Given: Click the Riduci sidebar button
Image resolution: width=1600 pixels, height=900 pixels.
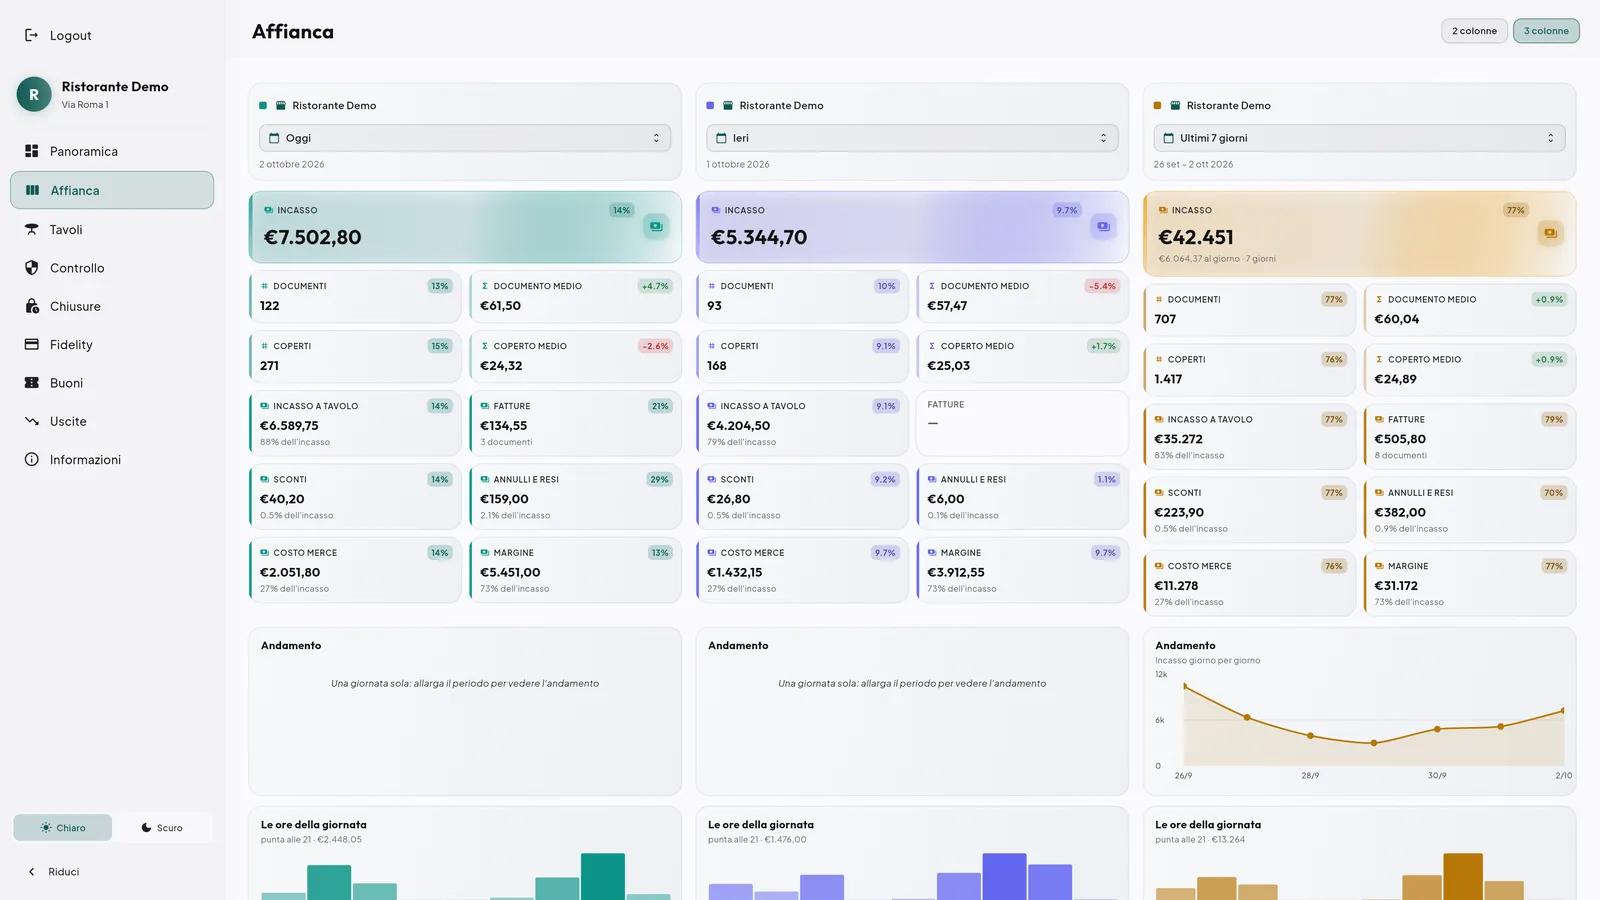Looking at the screenshot, I should [112, 872].
